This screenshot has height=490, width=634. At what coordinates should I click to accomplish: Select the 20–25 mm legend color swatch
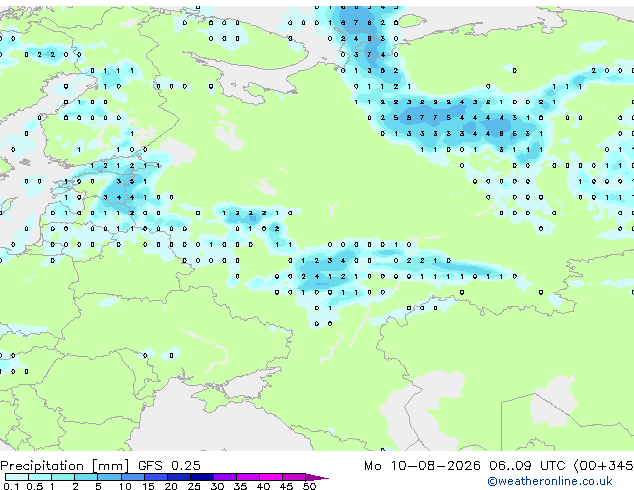click(178, 477)
